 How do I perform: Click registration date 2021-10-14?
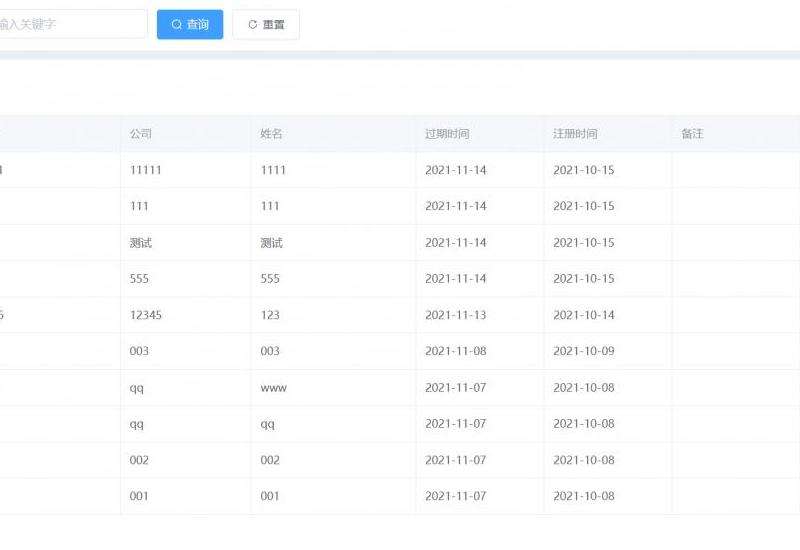click(584, 315)
